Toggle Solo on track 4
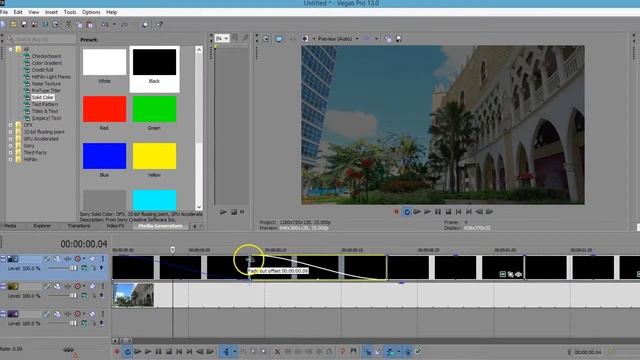The image size is (640, 360). [x=102, y=314]
